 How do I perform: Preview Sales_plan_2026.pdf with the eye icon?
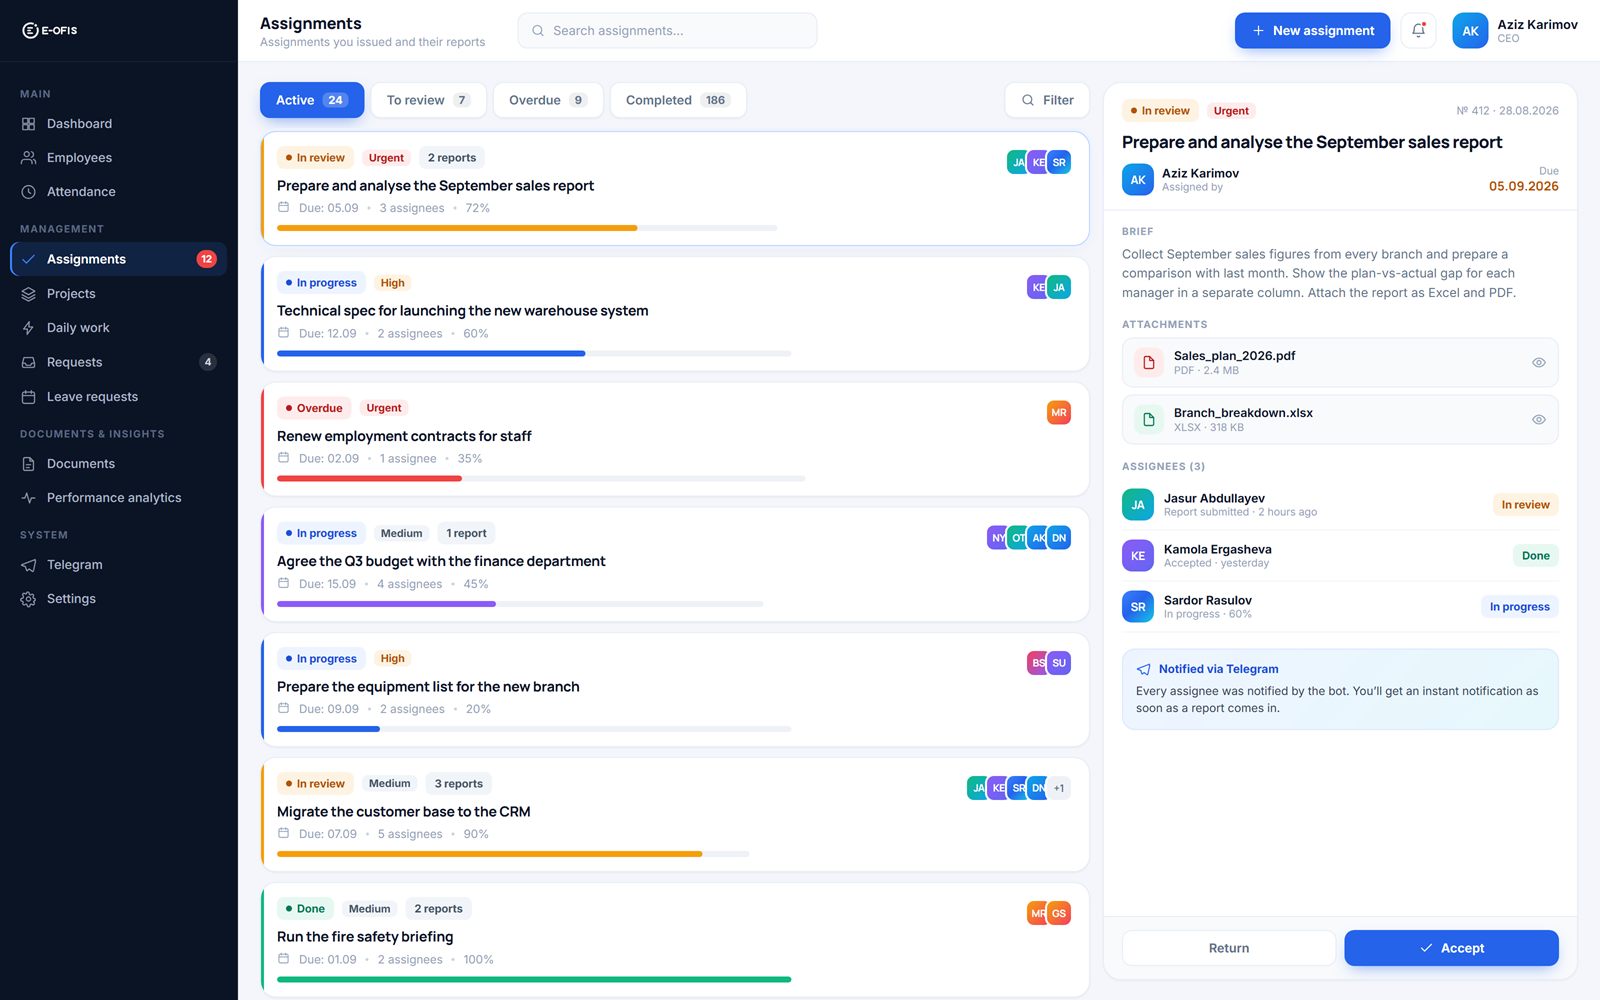click(1539, 363)
